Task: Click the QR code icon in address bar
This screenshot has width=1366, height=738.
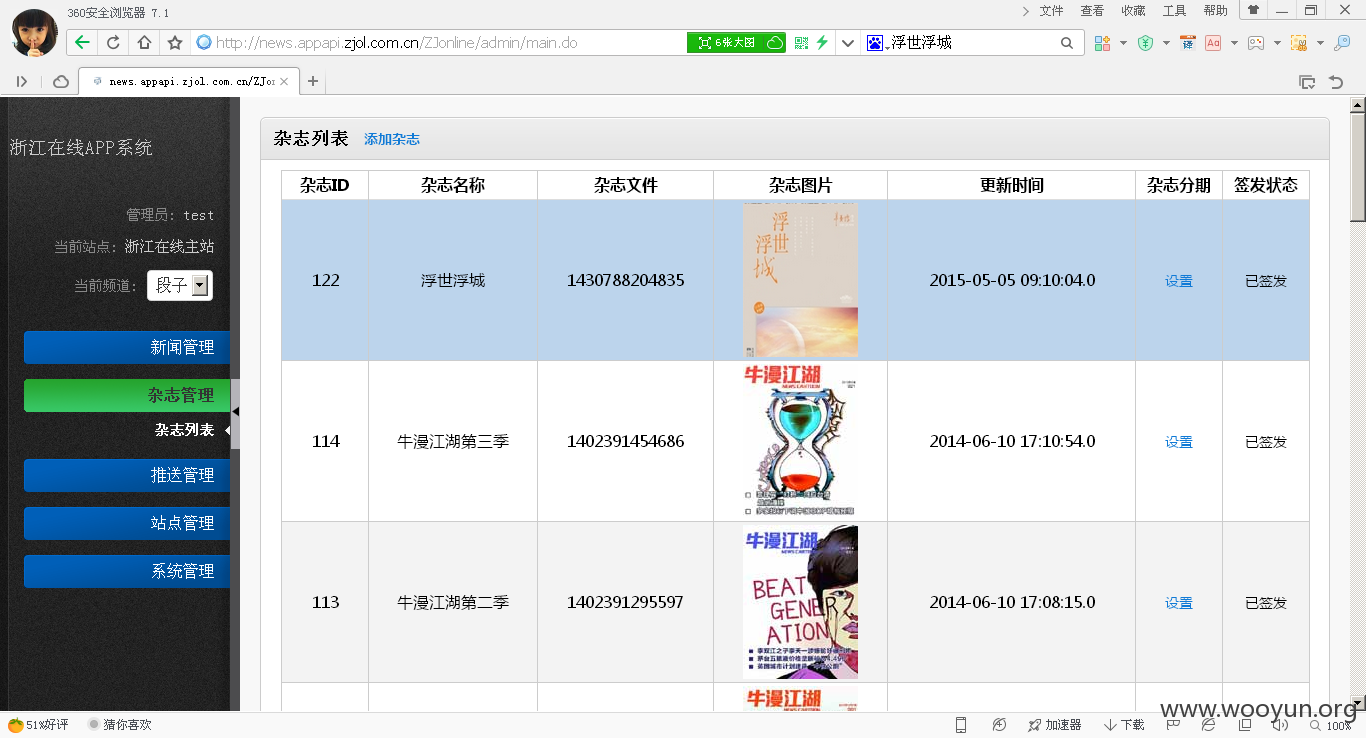Action: (801, 43)
